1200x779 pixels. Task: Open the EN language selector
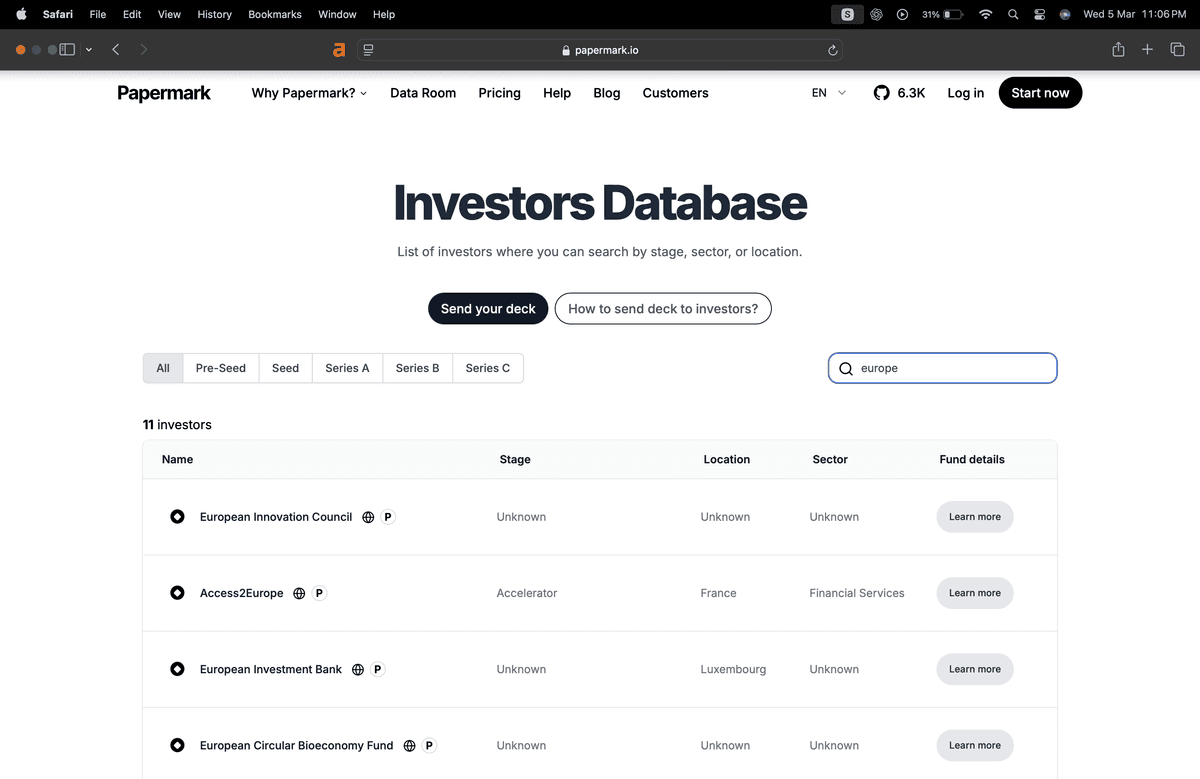pos(829,93)
